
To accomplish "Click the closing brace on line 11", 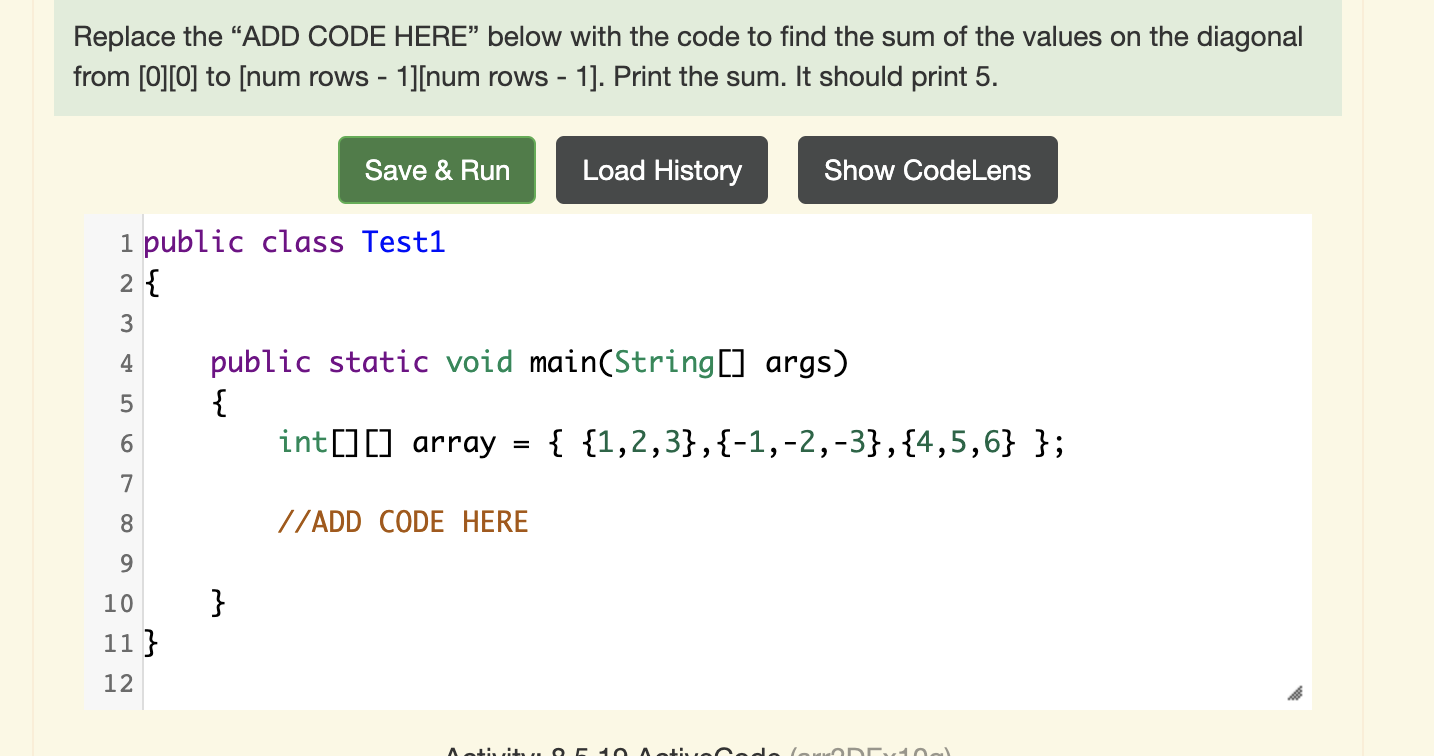I will pyautogui.click(x=150, y=642).
